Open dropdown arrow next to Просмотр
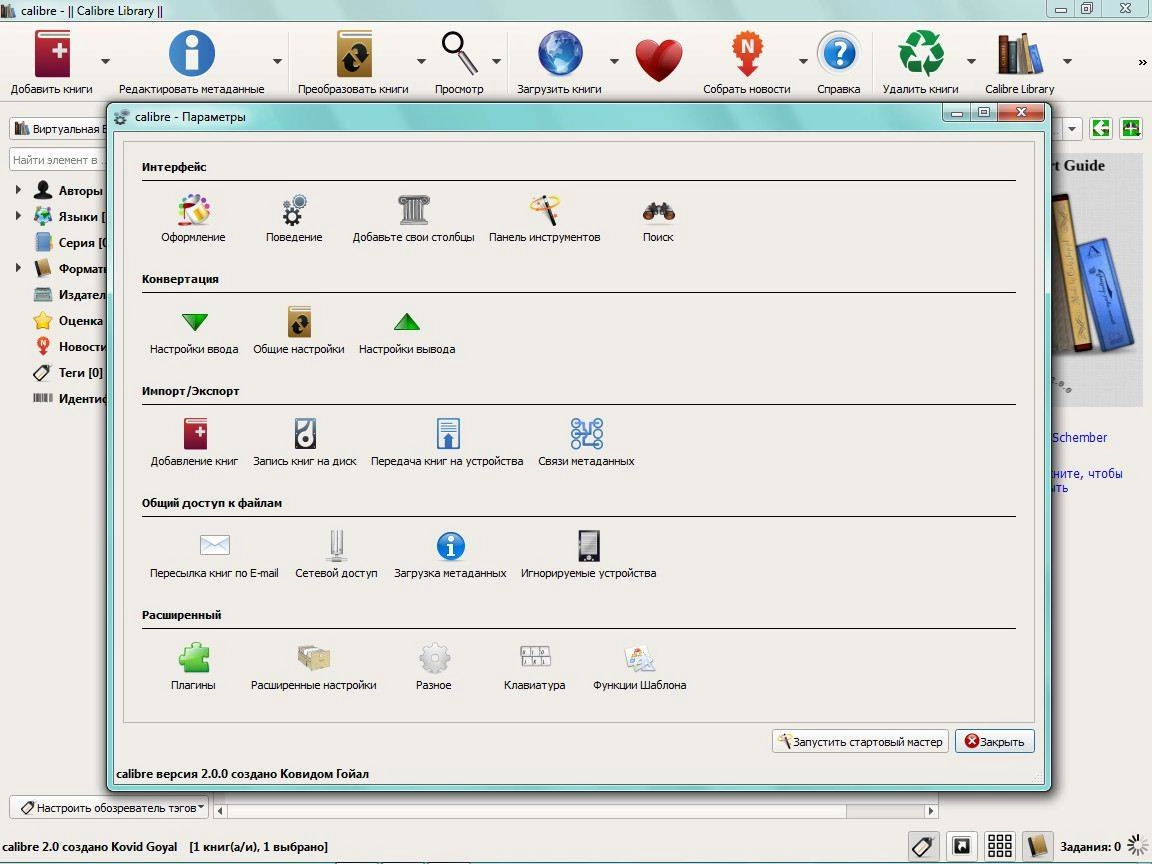Screen dimensions: 1152x864 [497, 61]
